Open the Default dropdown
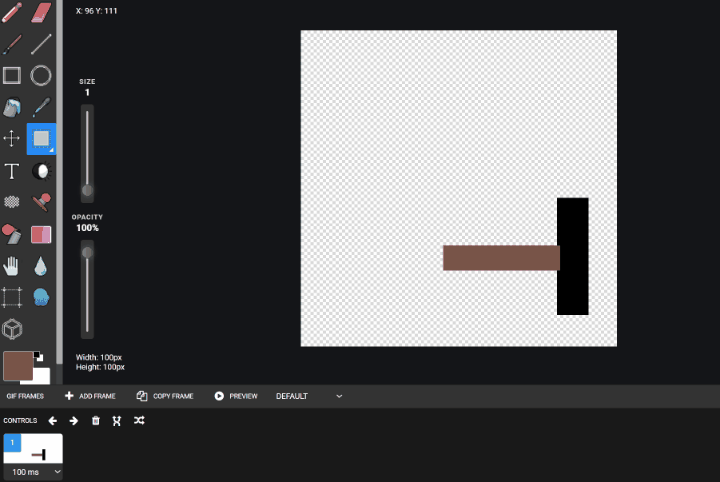Screen dimensions: 720x482 pos(309,396)
